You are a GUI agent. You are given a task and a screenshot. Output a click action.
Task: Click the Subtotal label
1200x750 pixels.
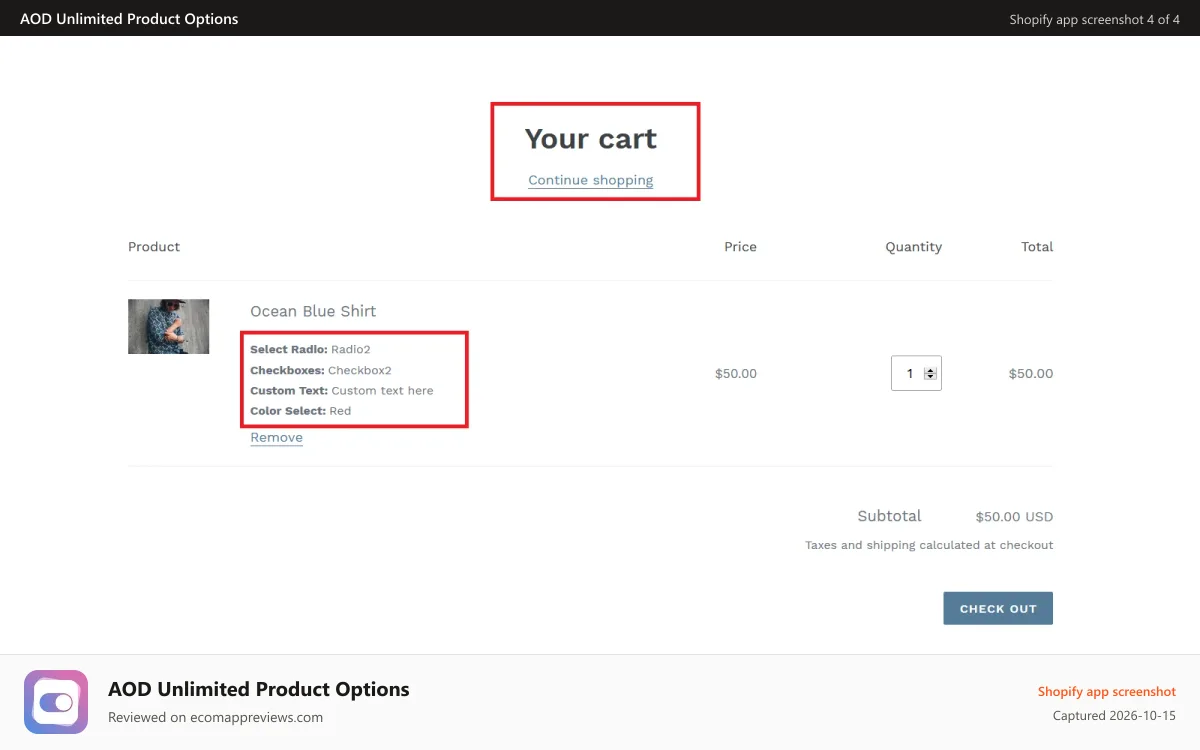[x=889, y=516]
